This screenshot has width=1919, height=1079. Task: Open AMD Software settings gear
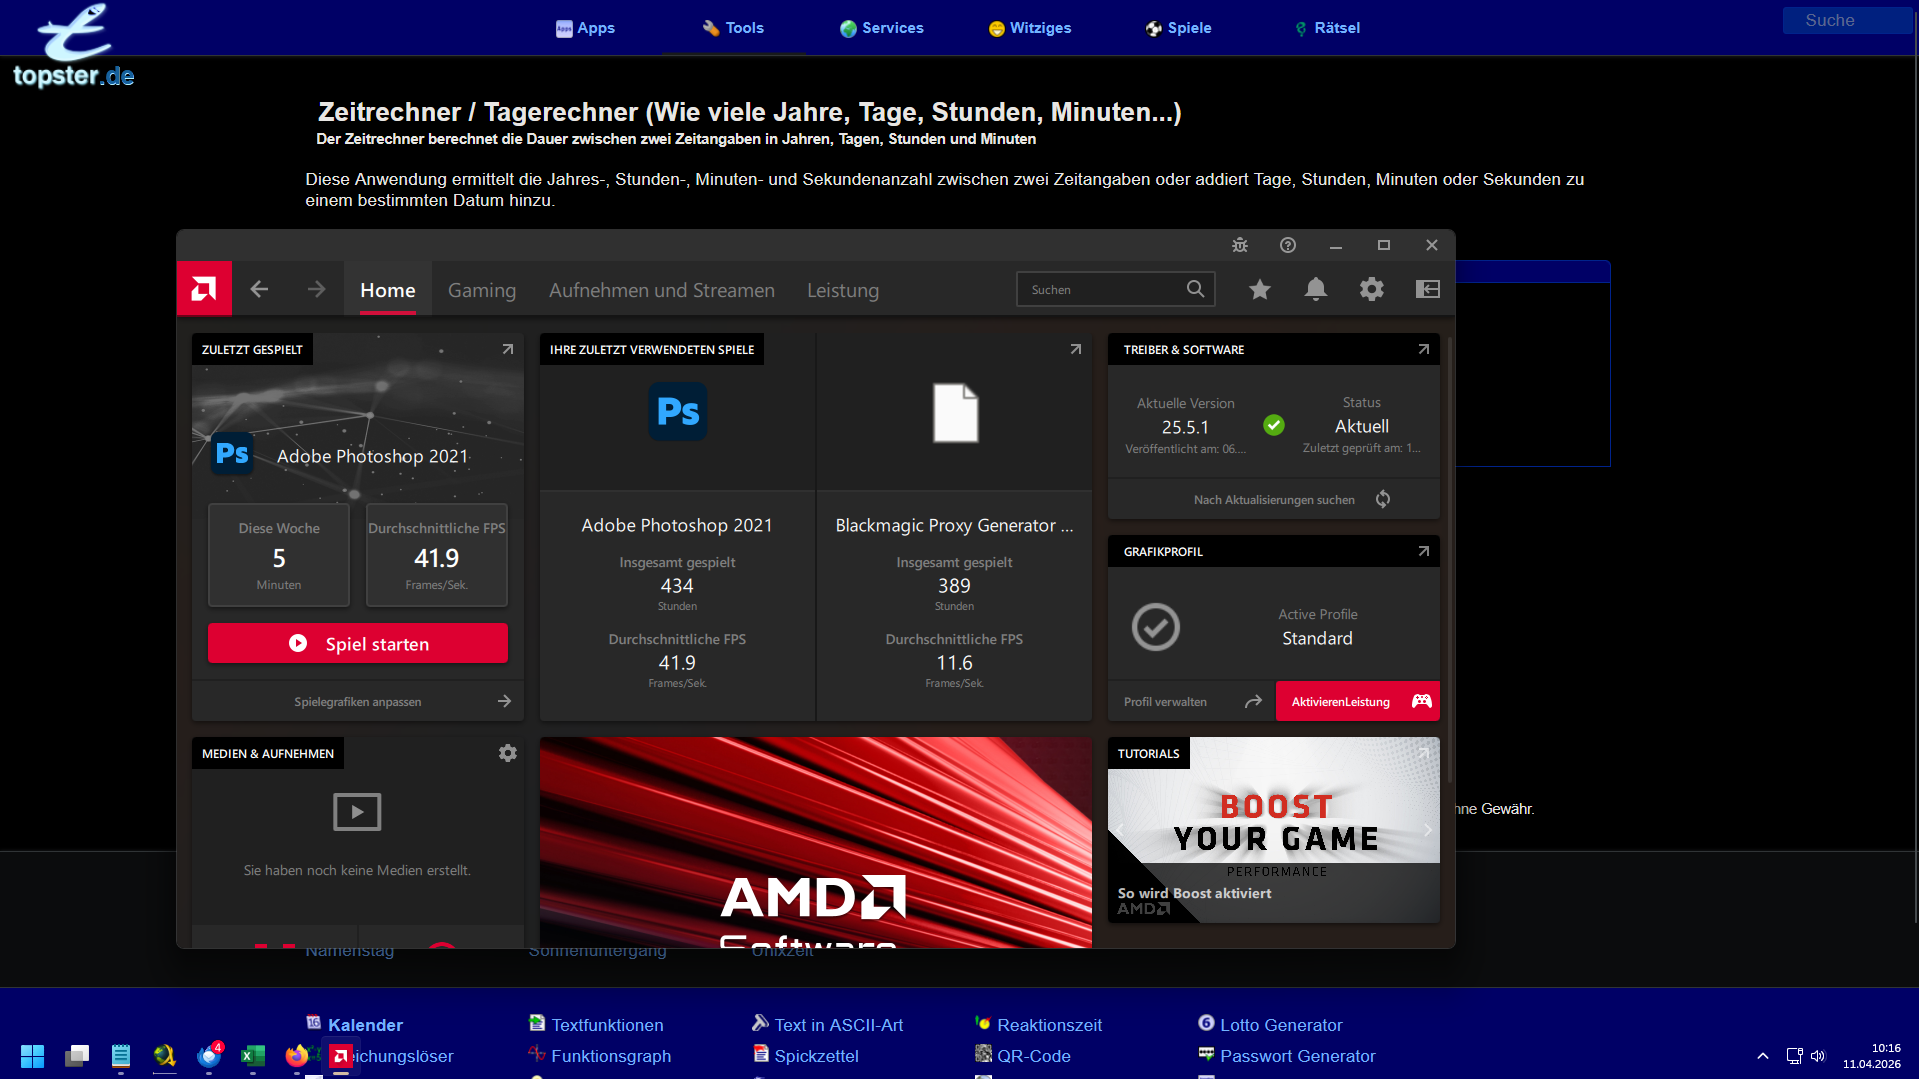(1372, 289)
